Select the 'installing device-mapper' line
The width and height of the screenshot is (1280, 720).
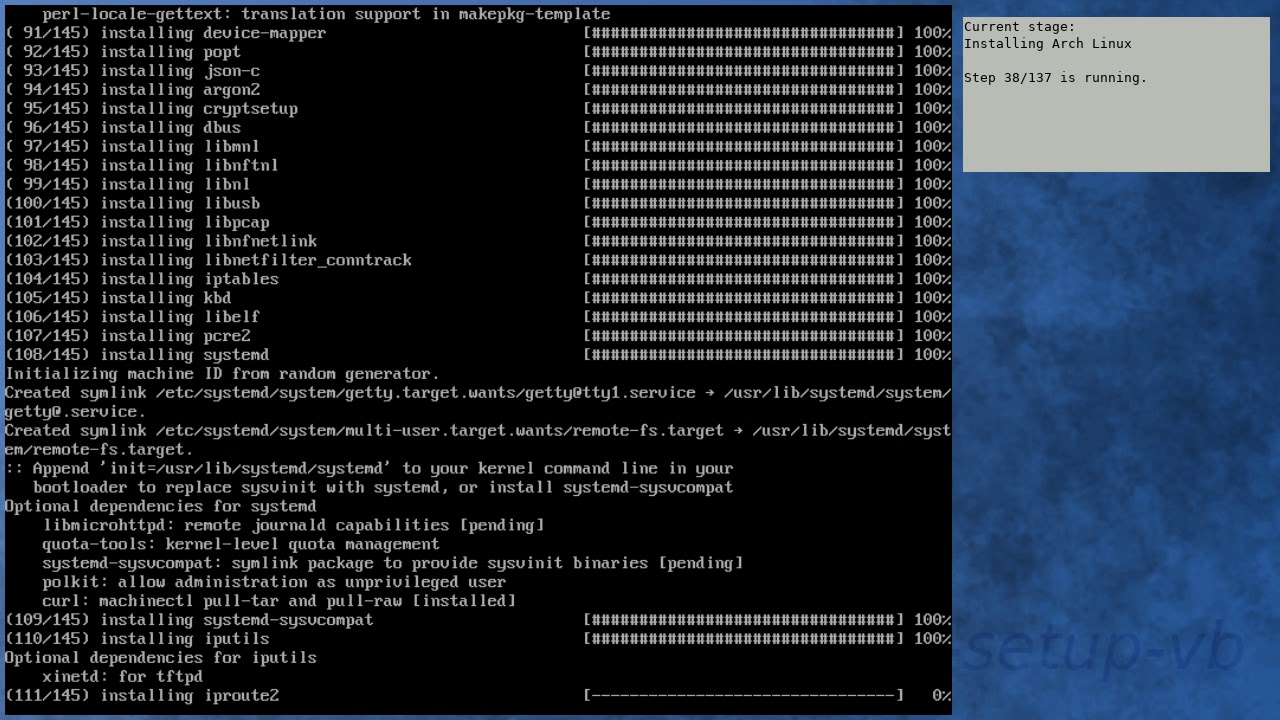478,33
